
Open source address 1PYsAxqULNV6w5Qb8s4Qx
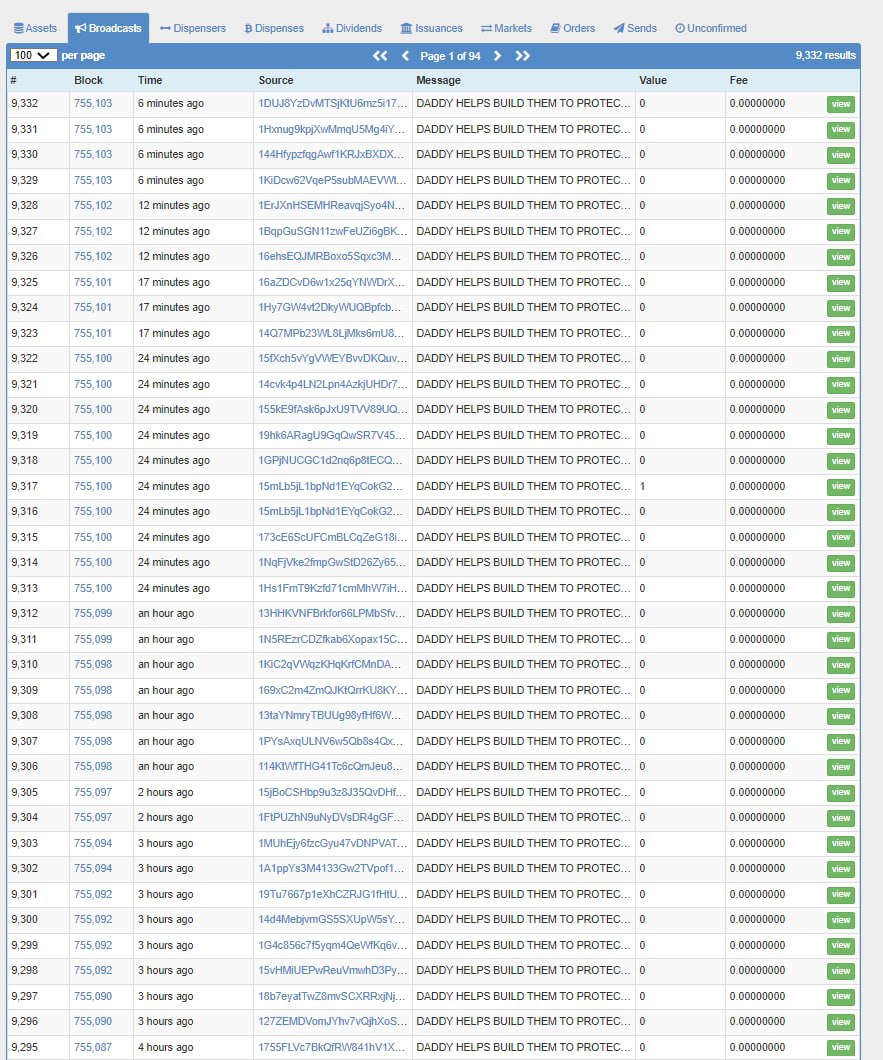point(331,742)
